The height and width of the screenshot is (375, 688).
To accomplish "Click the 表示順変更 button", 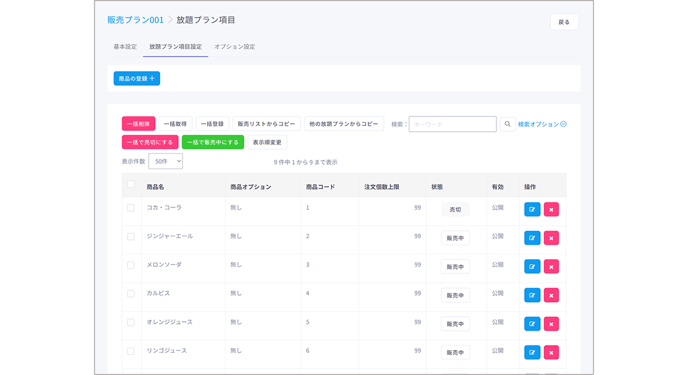I will 267,142.
